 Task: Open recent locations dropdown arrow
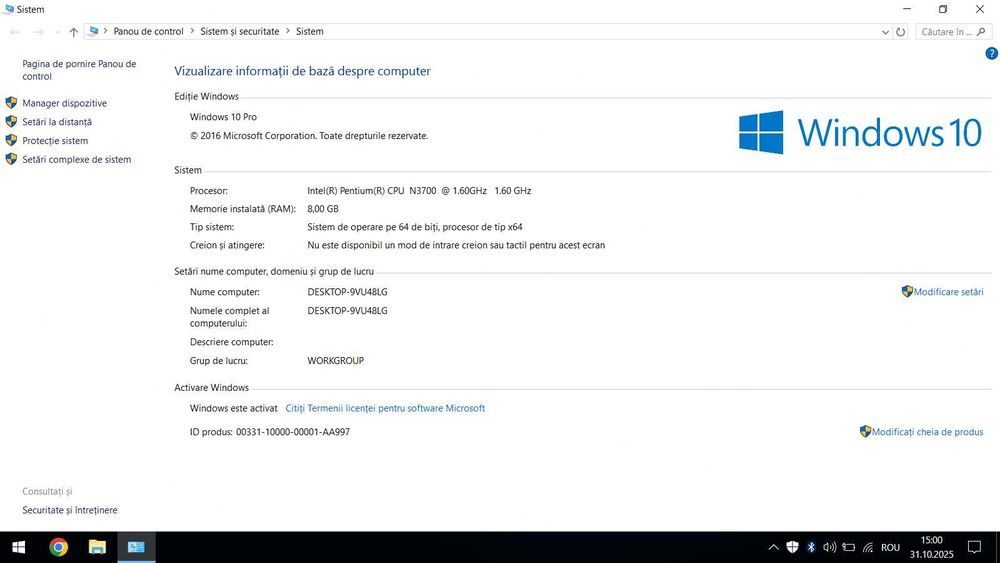[x=57, y=32]
